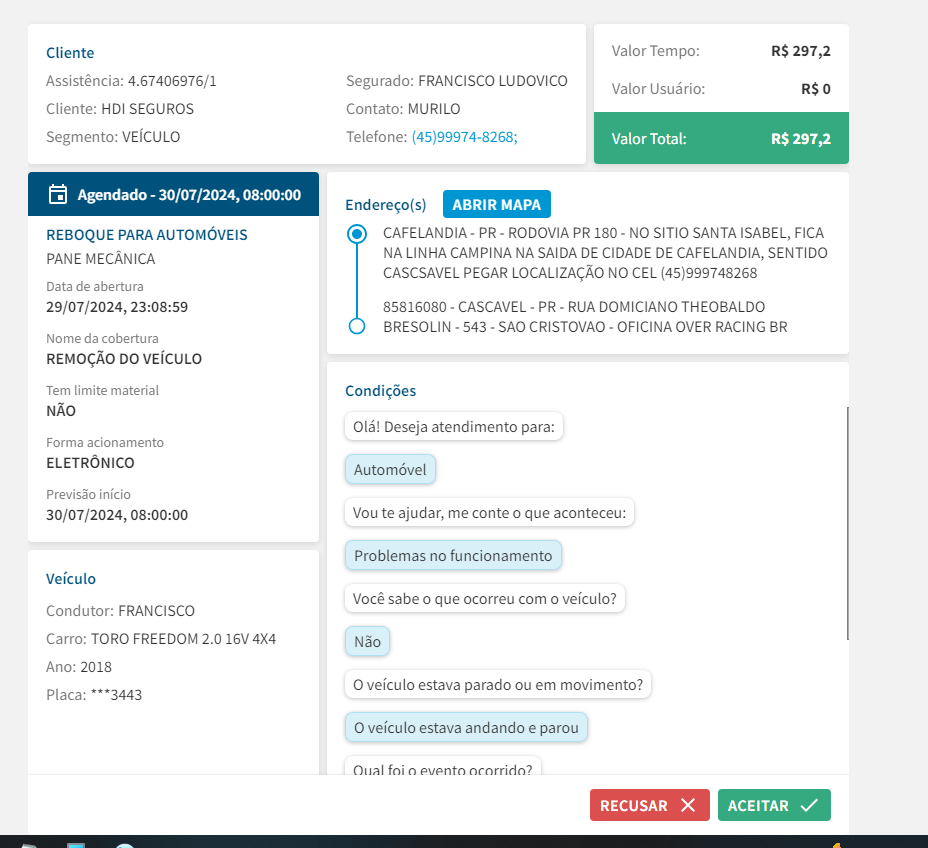Click the Valor Tempo amount R$ 297,2
Image resolution: width=928 pixels, height=848 pixels.
pyautogui.click(x=801, y=51)
